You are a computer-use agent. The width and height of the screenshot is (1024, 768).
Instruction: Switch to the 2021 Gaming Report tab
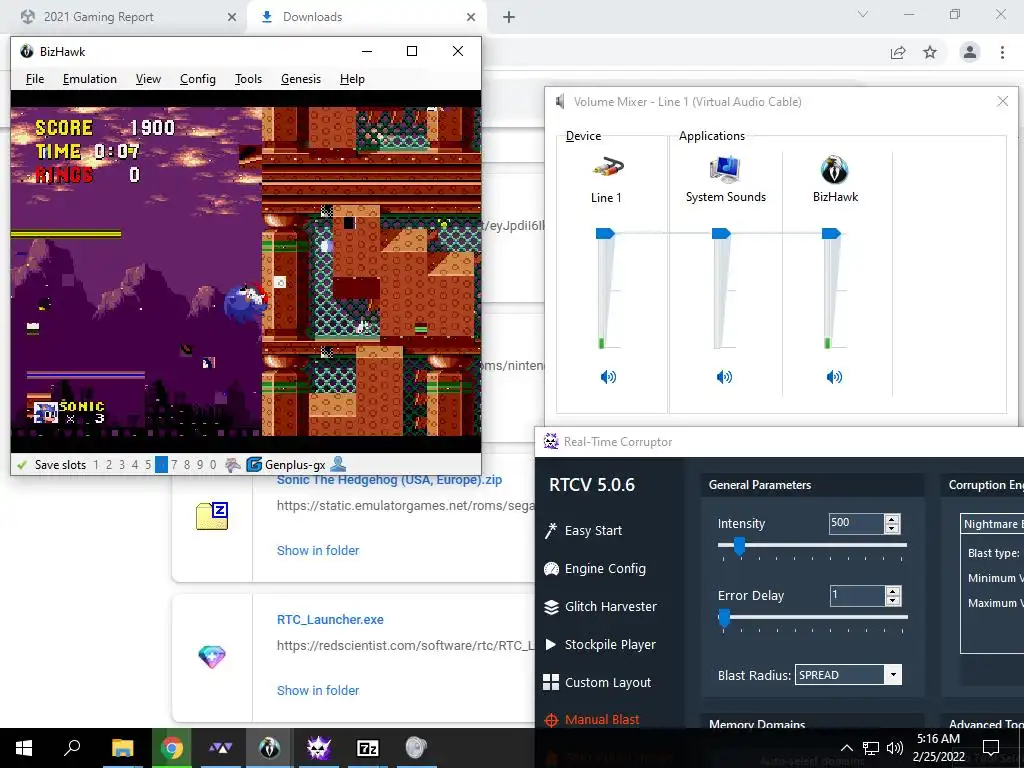coord(124,17)
